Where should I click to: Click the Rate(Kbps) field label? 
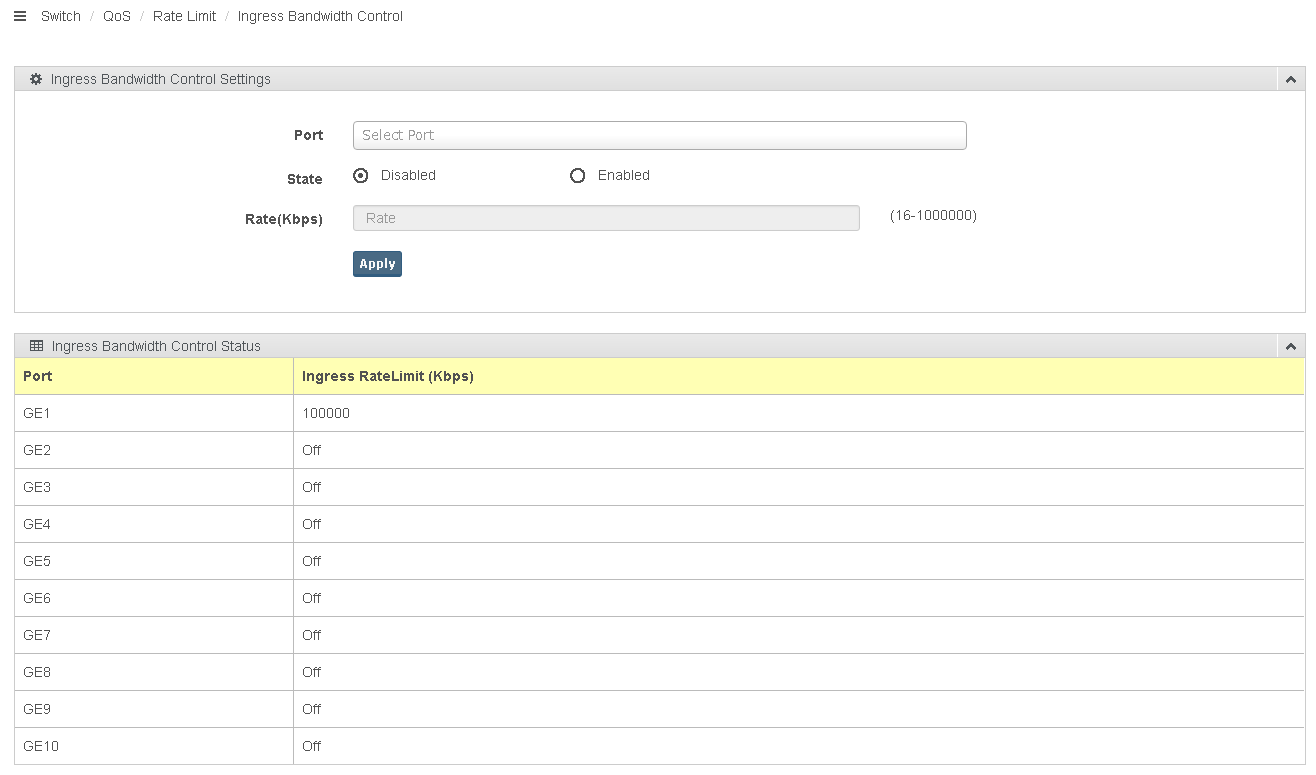(x=284, y=219)
